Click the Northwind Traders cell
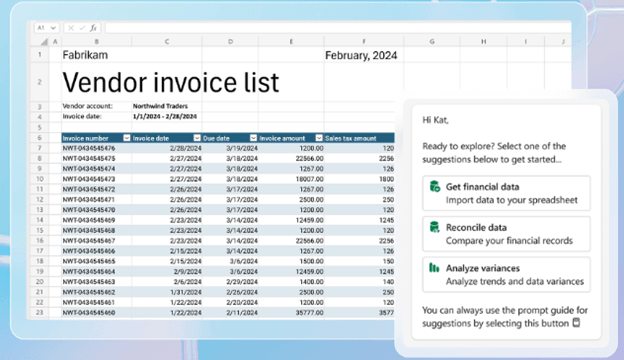The image size is (624, 360). tap(160, 106)
